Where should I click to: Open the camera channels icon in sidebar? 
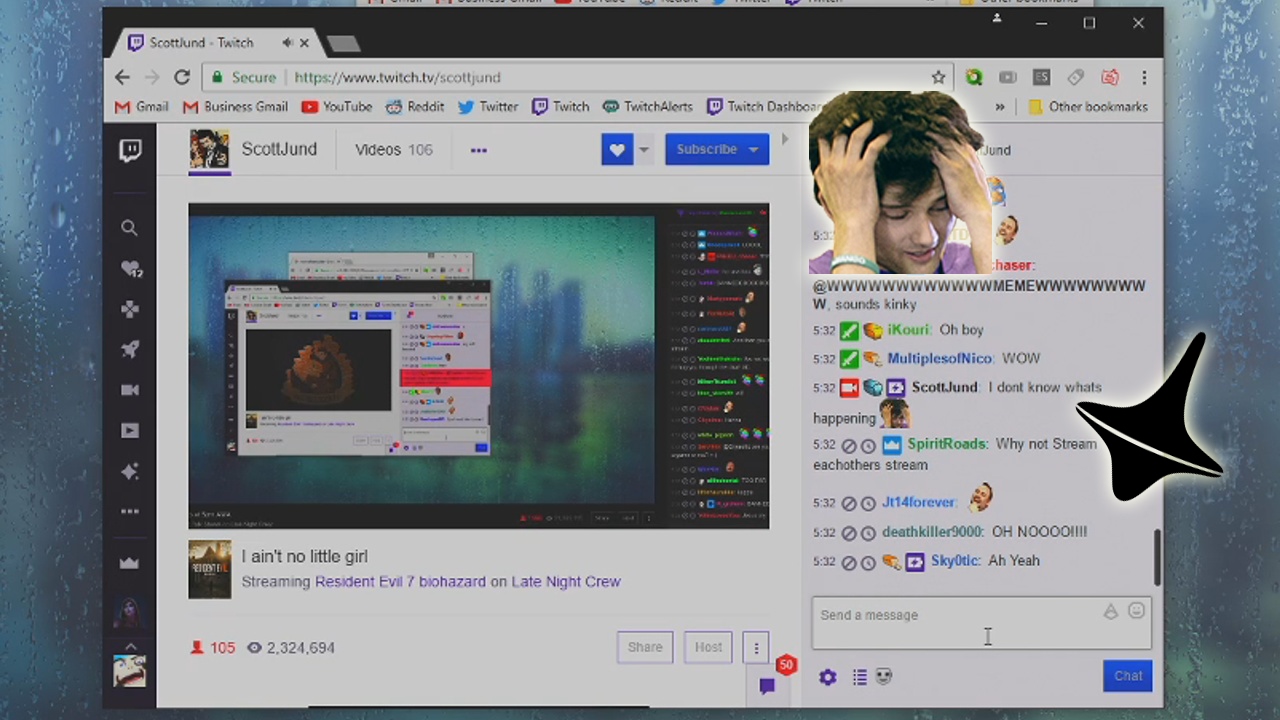point(130,390)
